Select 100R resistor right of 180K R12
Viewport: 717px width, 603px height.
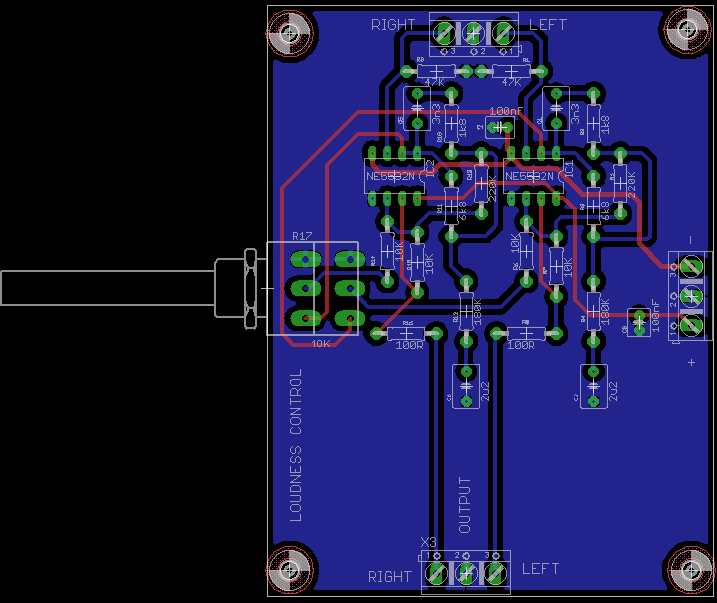click(525, 333)
